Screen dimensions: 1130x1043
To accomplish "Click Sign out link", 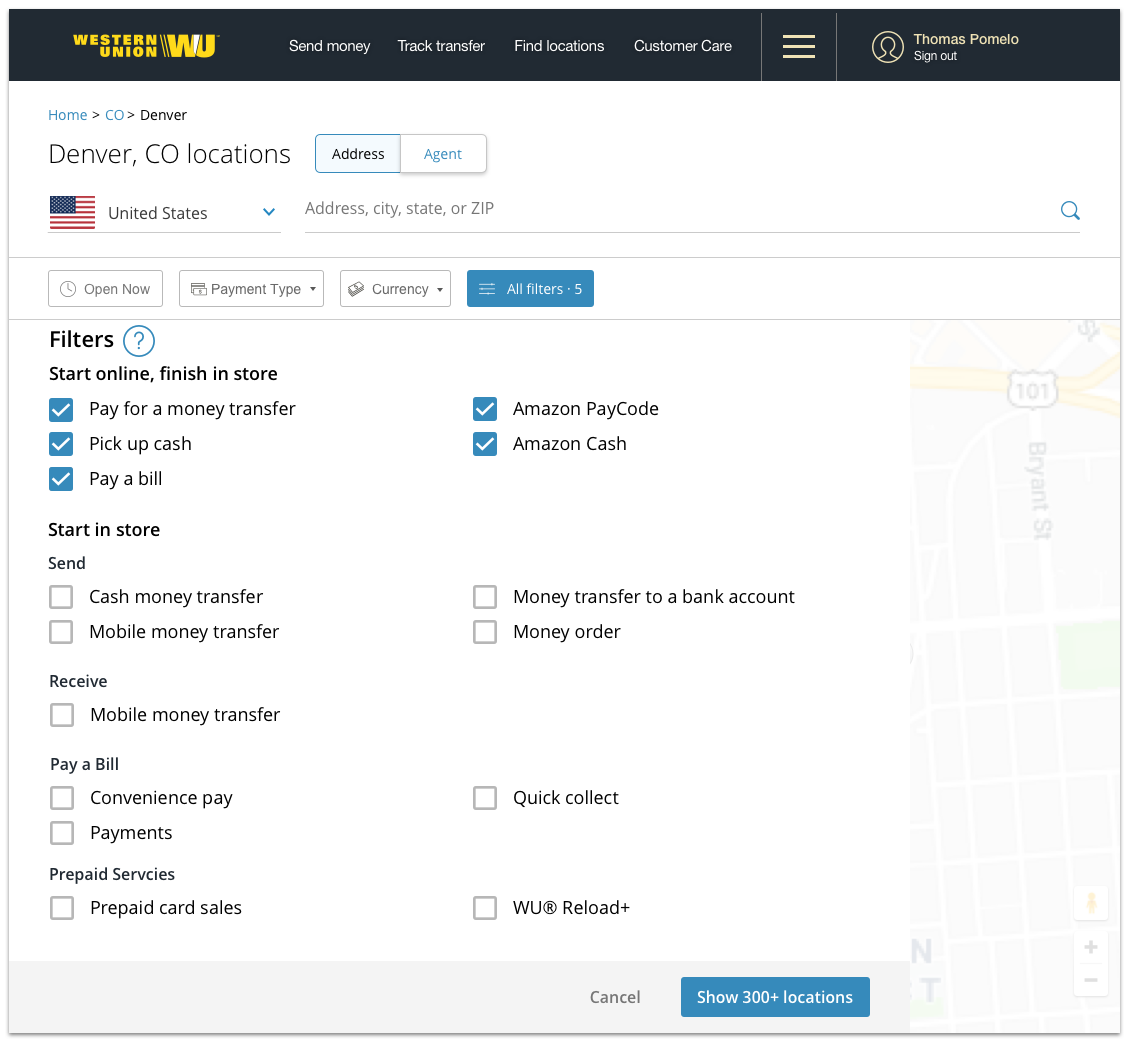I will [x=935, y=56].
